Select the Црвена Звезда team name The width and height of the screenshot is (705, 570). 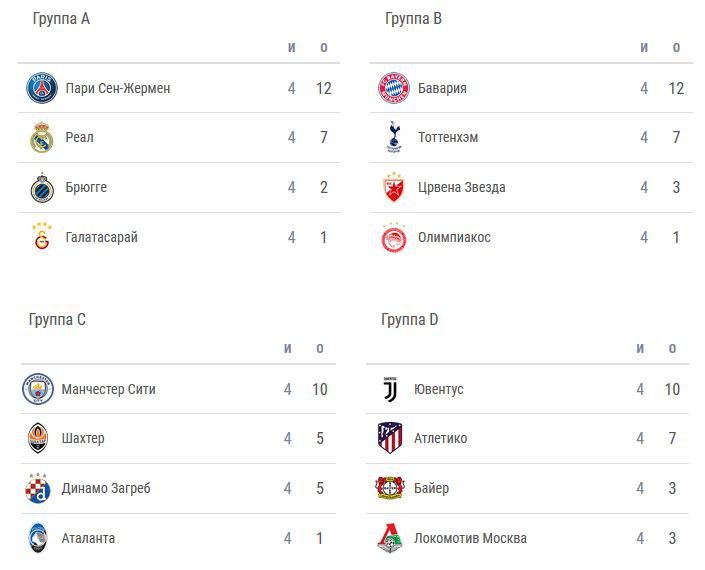click(461, 188)
